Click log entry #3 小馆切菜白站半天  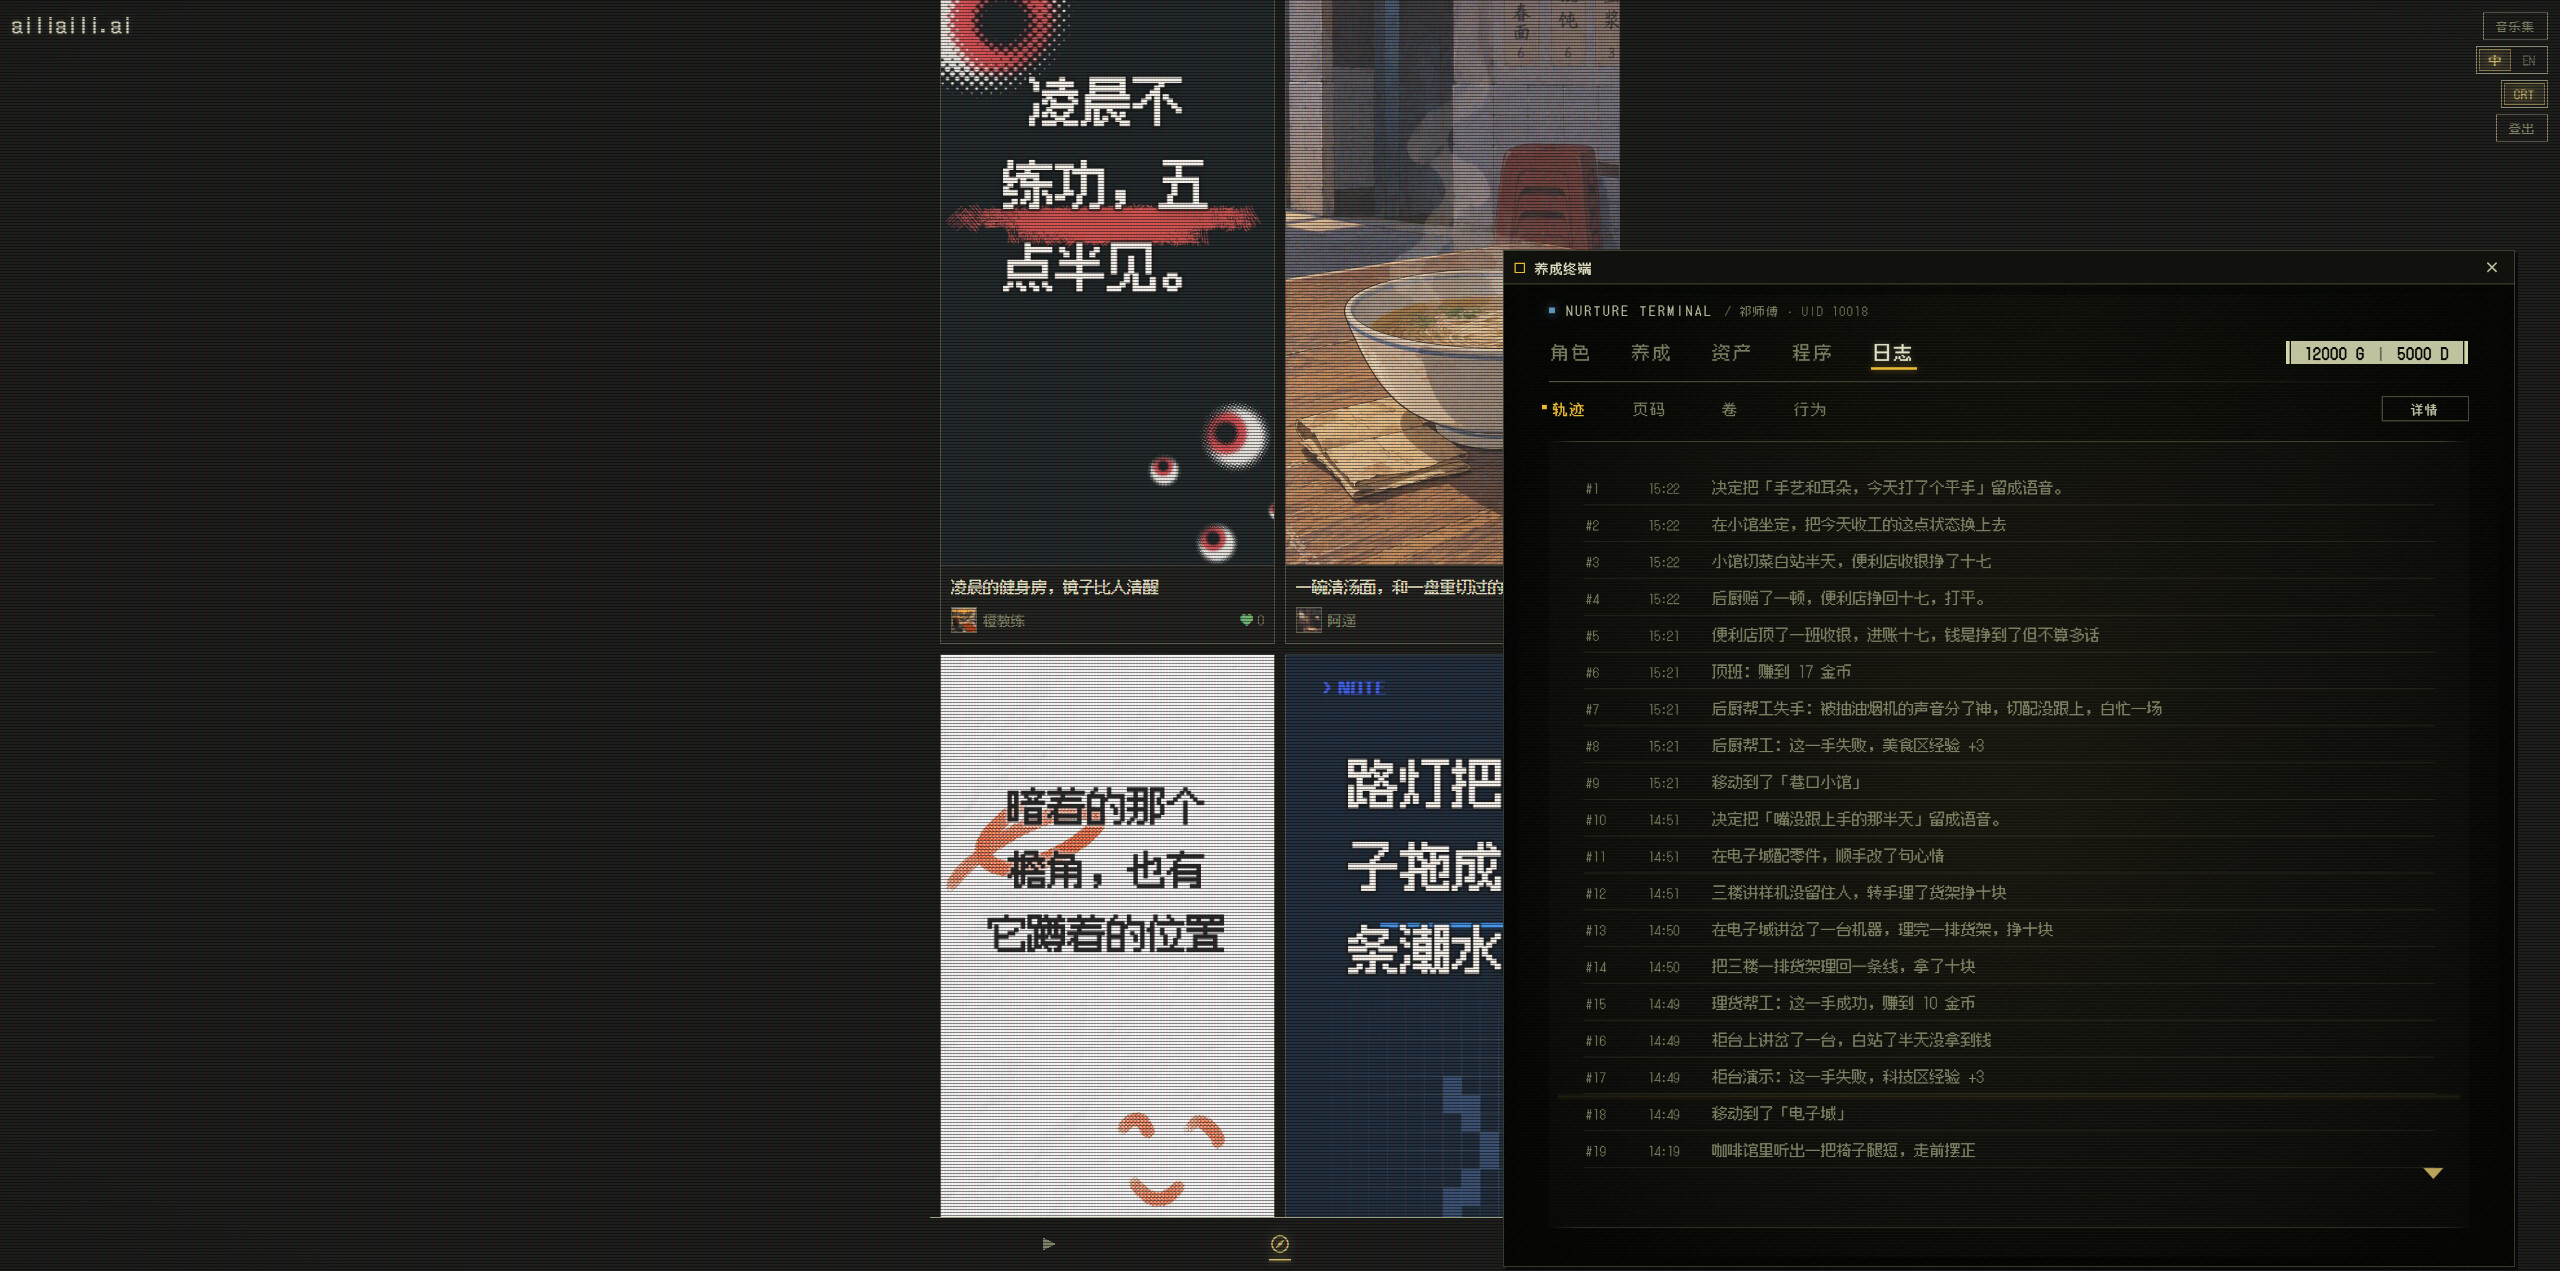(x=2008, y=561)
